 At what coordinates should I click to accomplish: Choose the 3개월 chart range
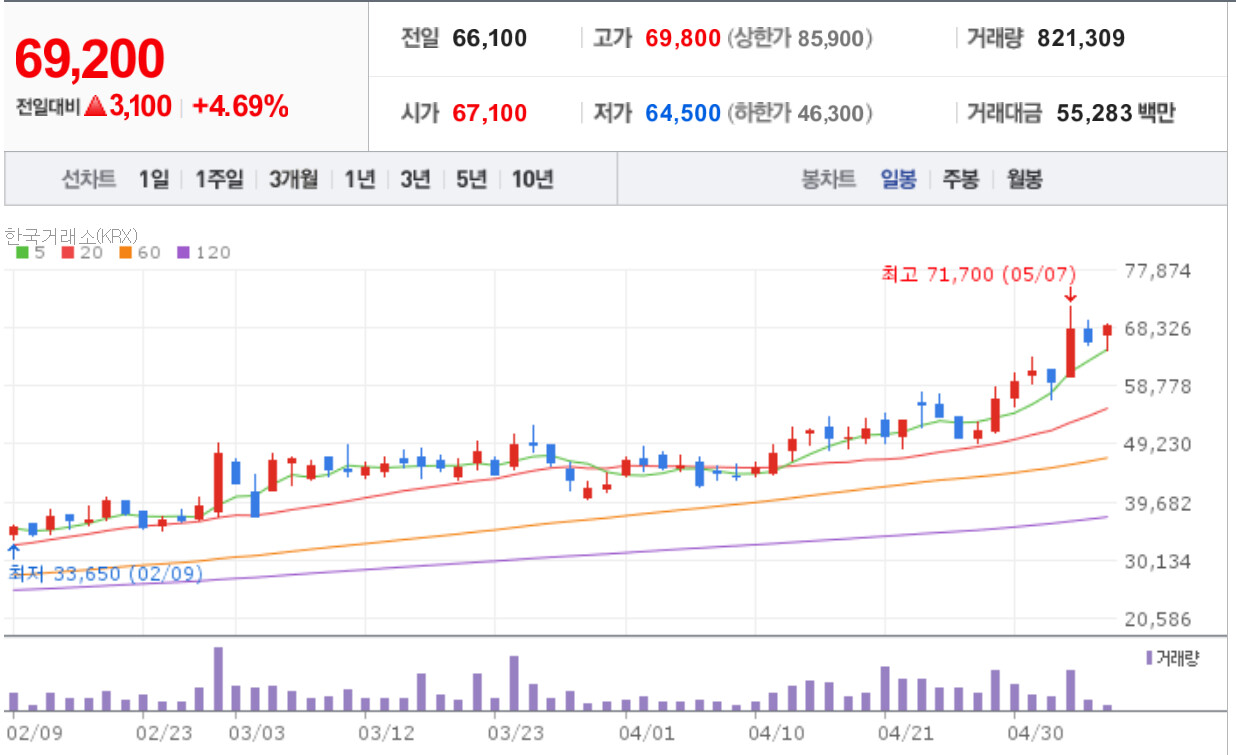(293, 179)
